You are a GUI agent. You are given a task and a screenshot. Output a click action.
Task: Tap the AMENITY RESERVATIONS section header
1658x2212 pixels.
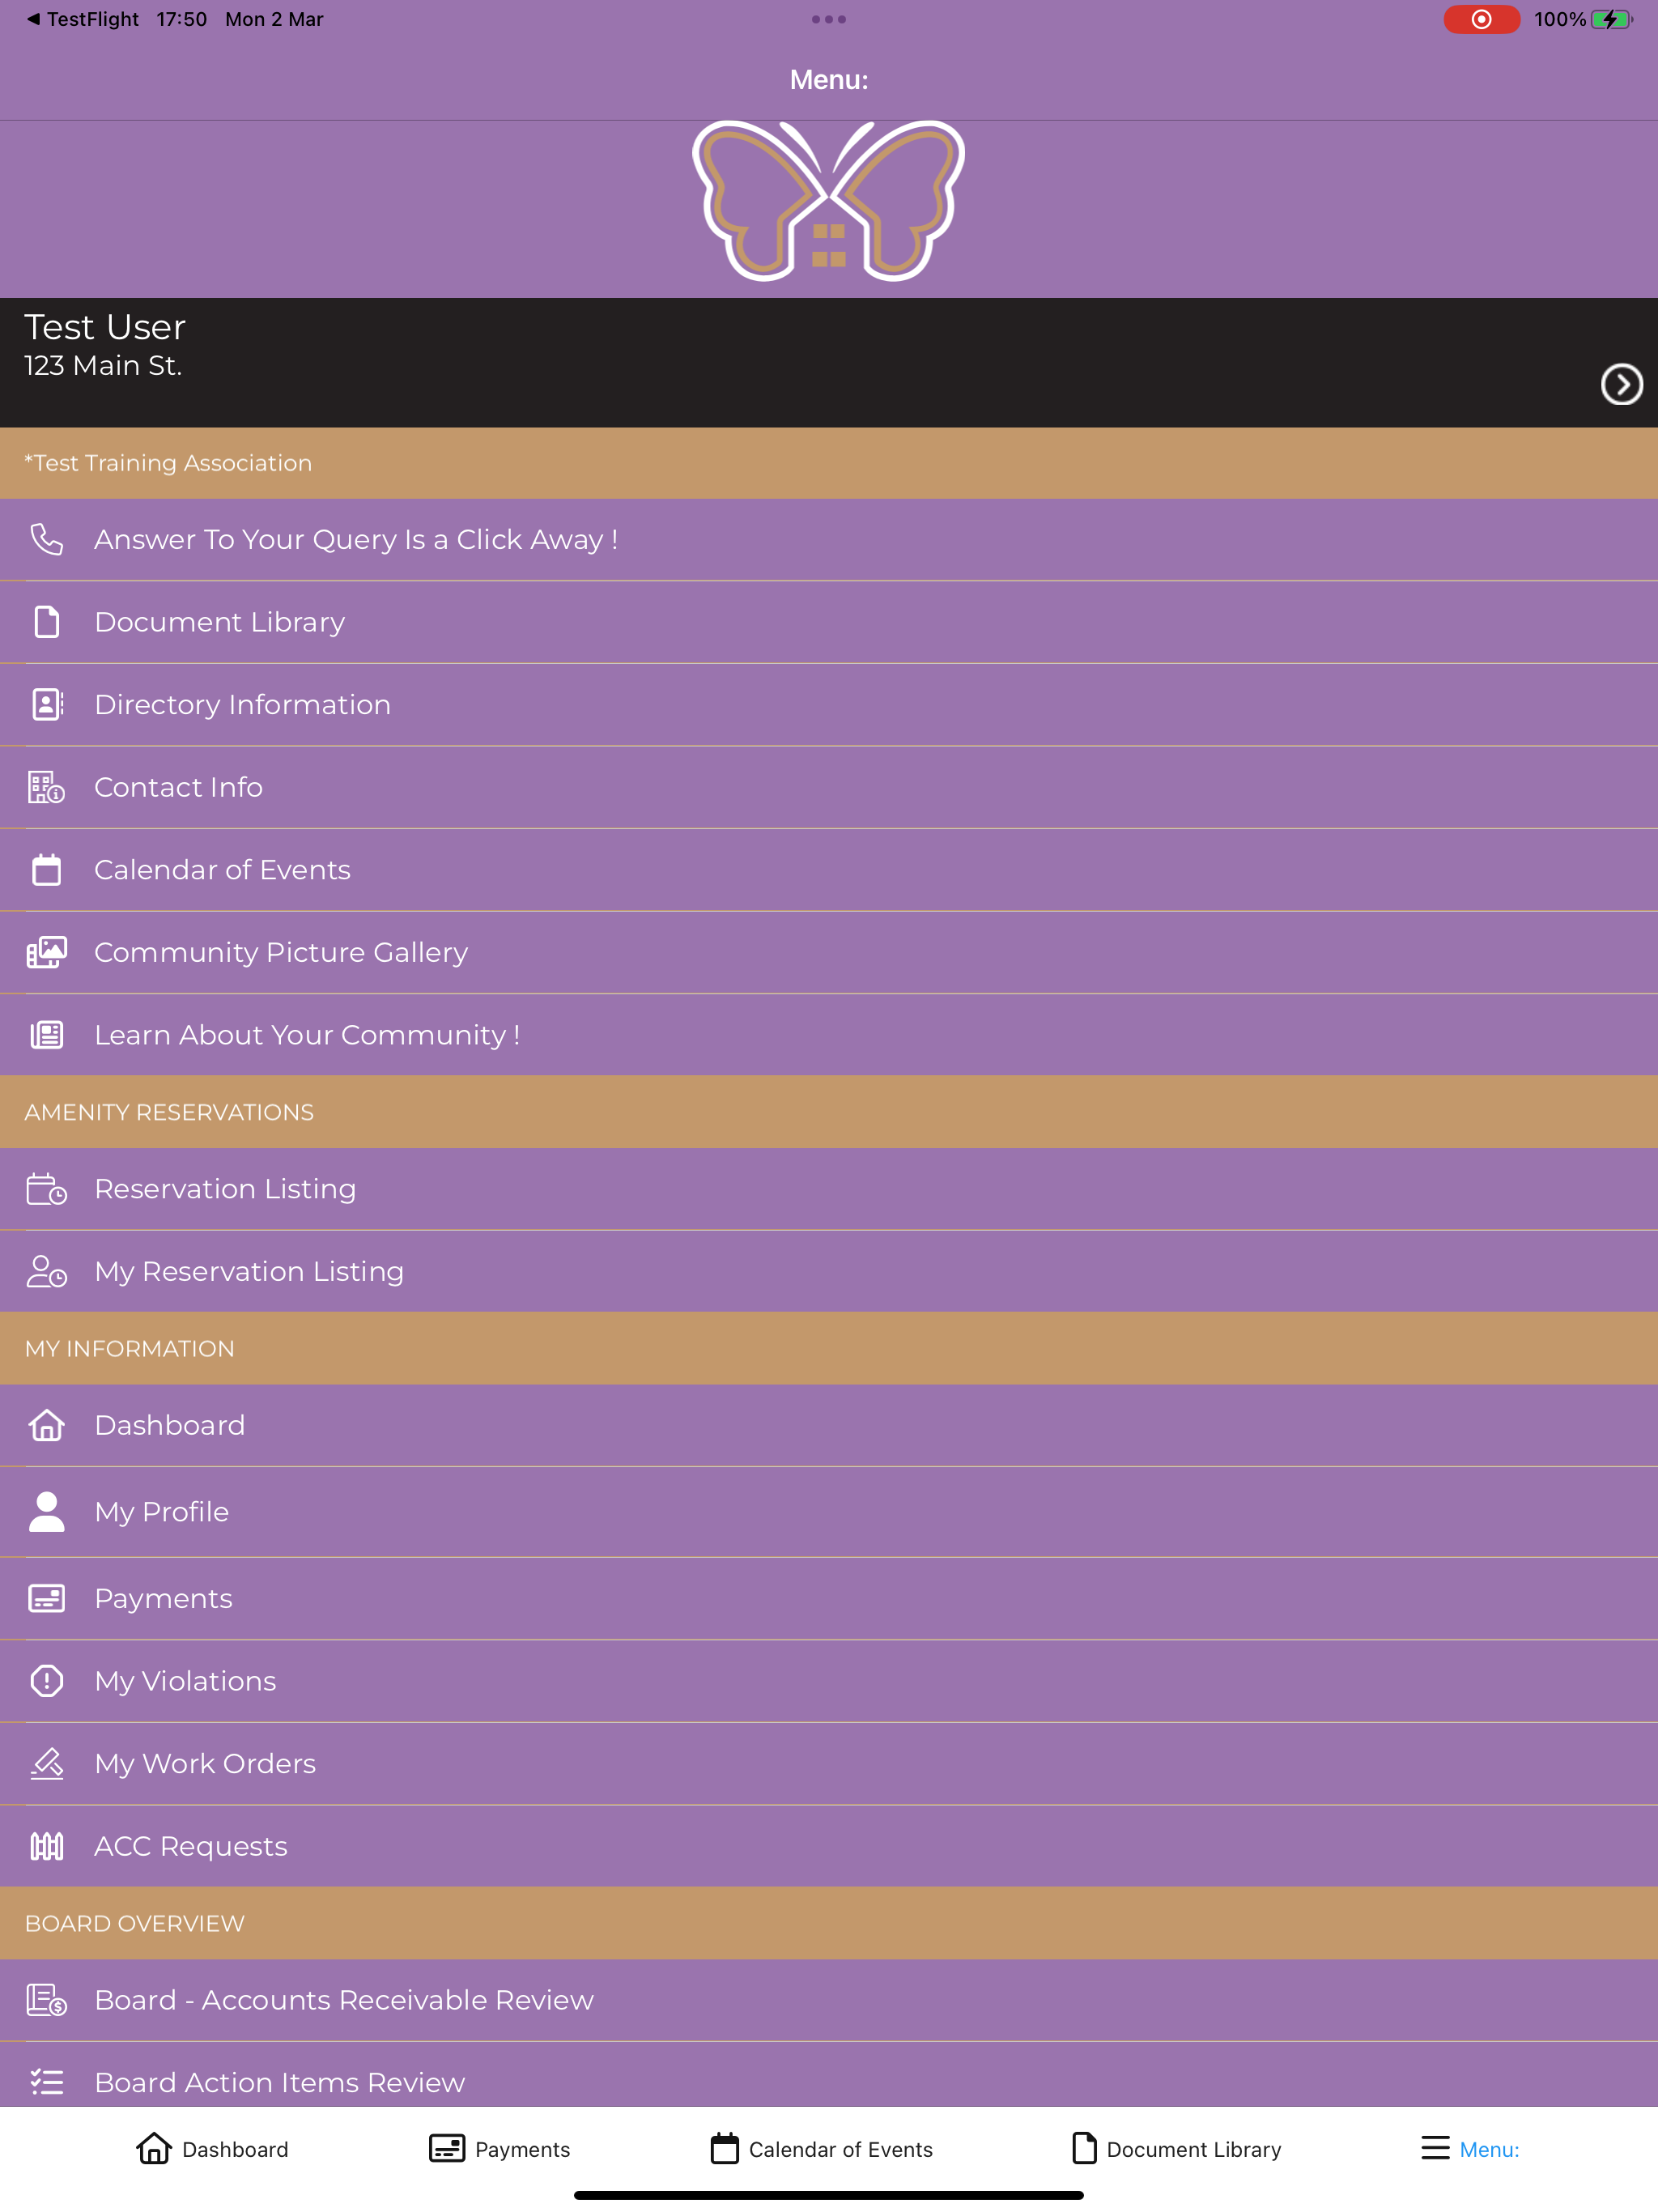click(829, 1112)
